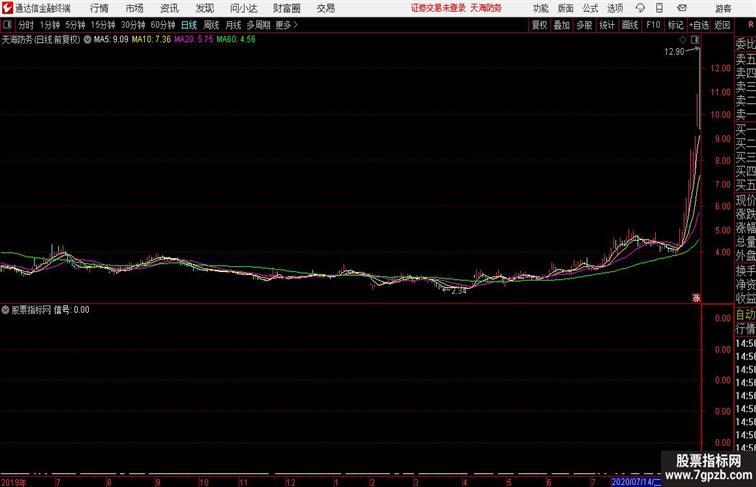Expand MA indicator settings circle arrow

coord(87,40)
